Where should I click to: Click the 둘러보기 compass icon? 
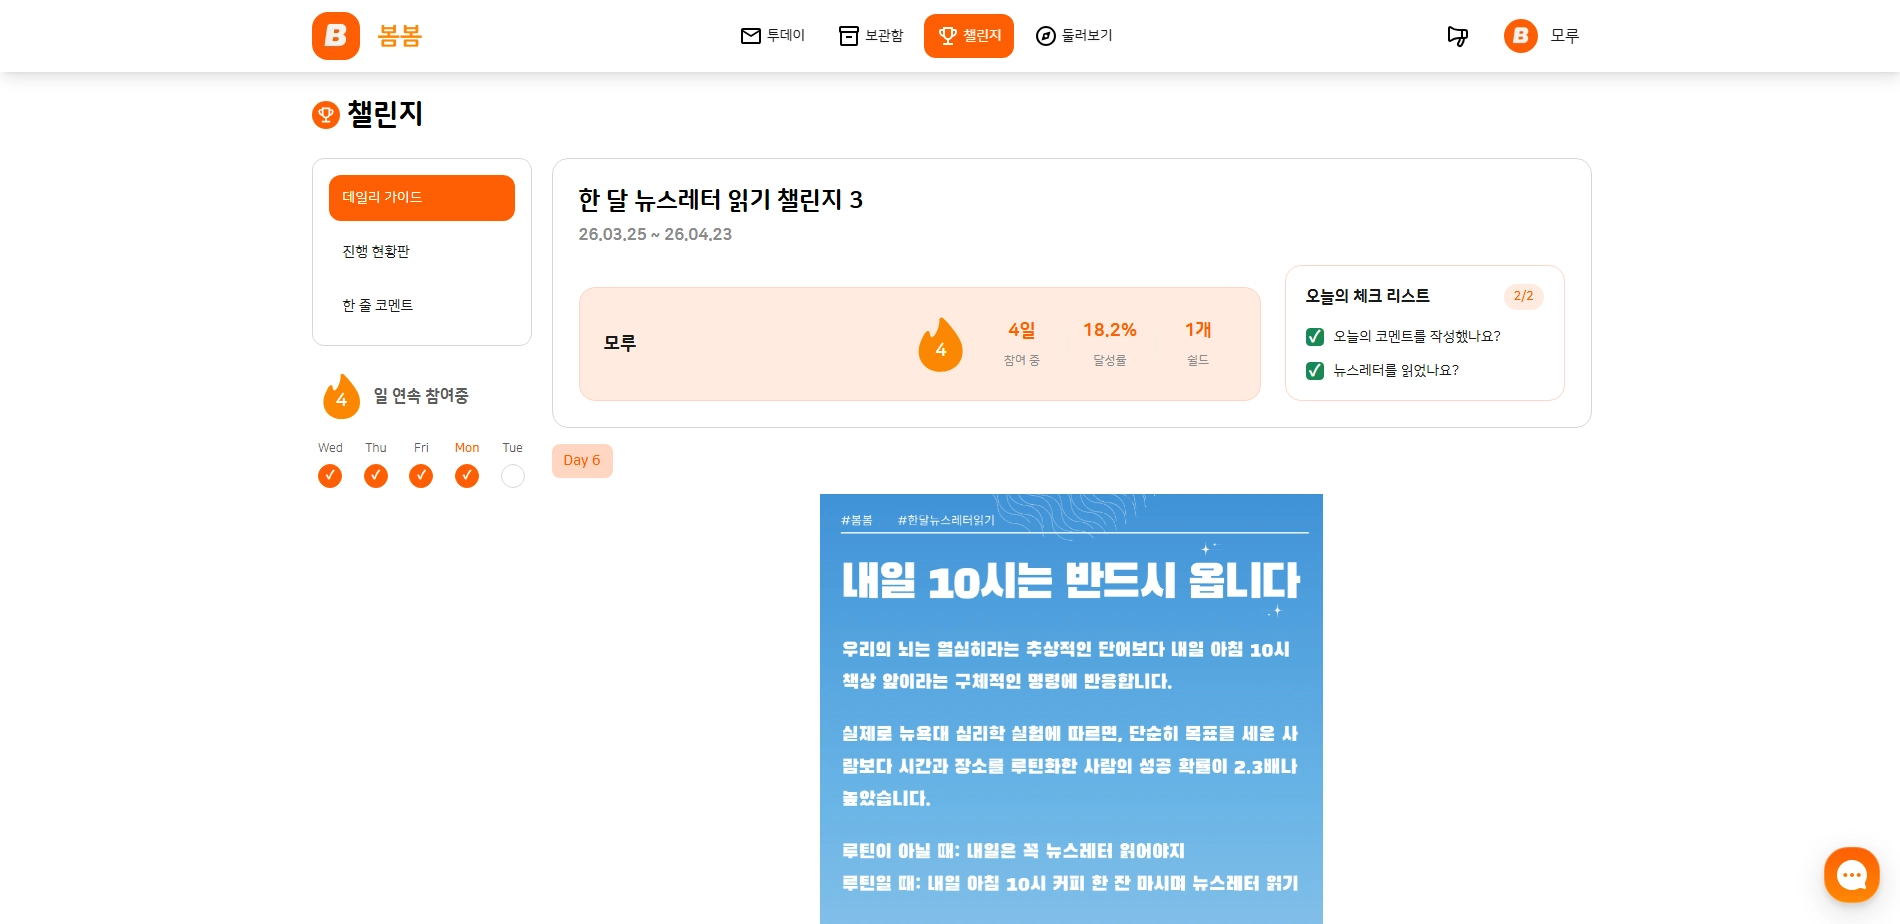pyautogui.click(x=1046, y=36)
